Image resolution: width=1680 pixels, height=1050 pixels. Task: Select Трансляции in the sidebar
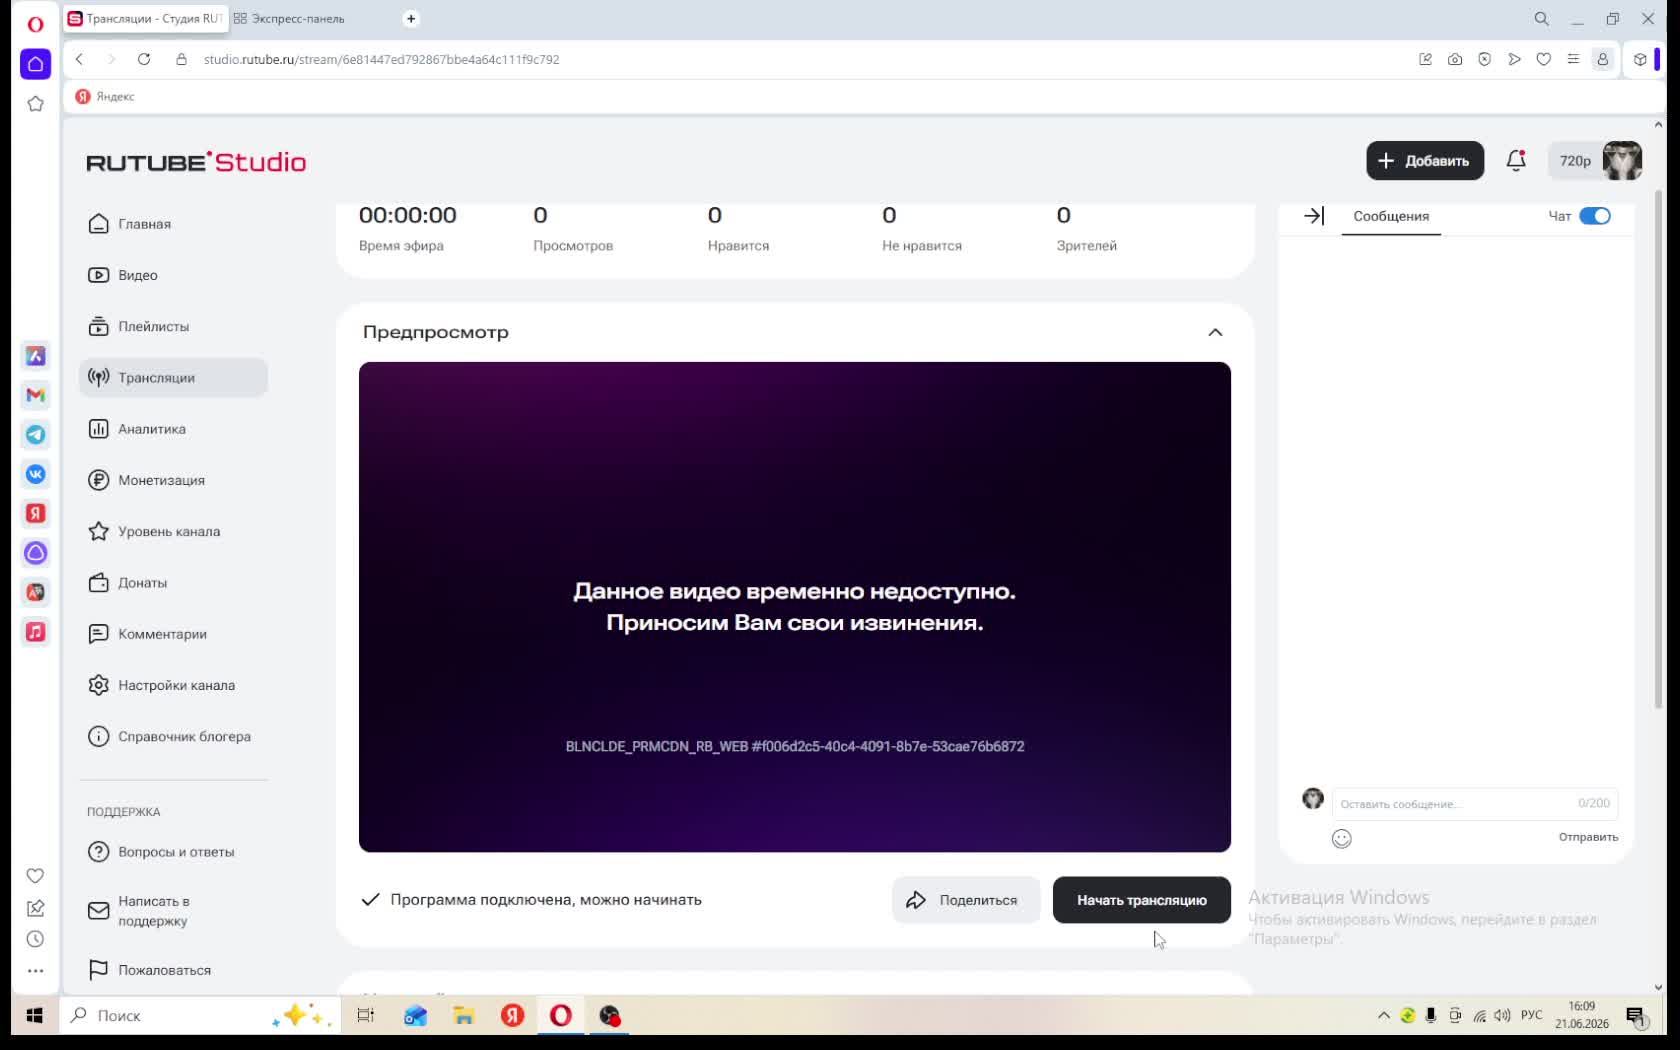point(173,377)
